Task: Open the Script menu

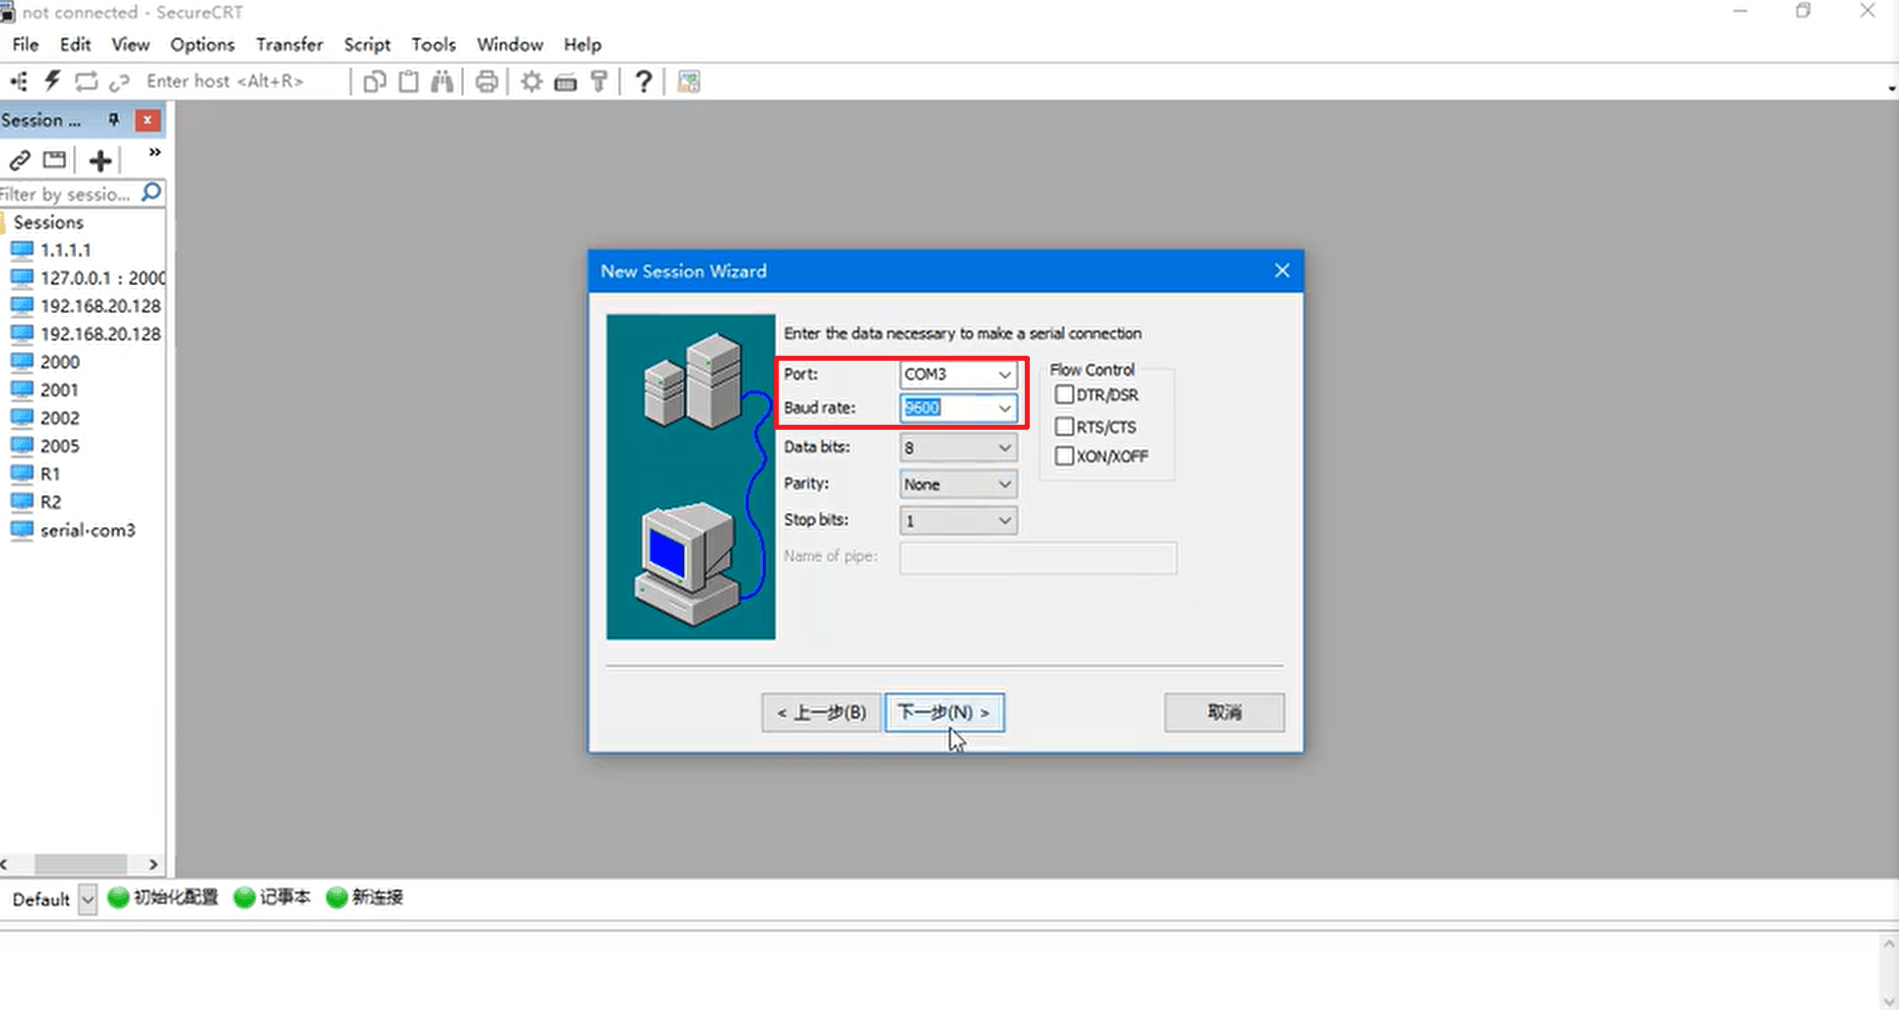Action: coord(367,45)
